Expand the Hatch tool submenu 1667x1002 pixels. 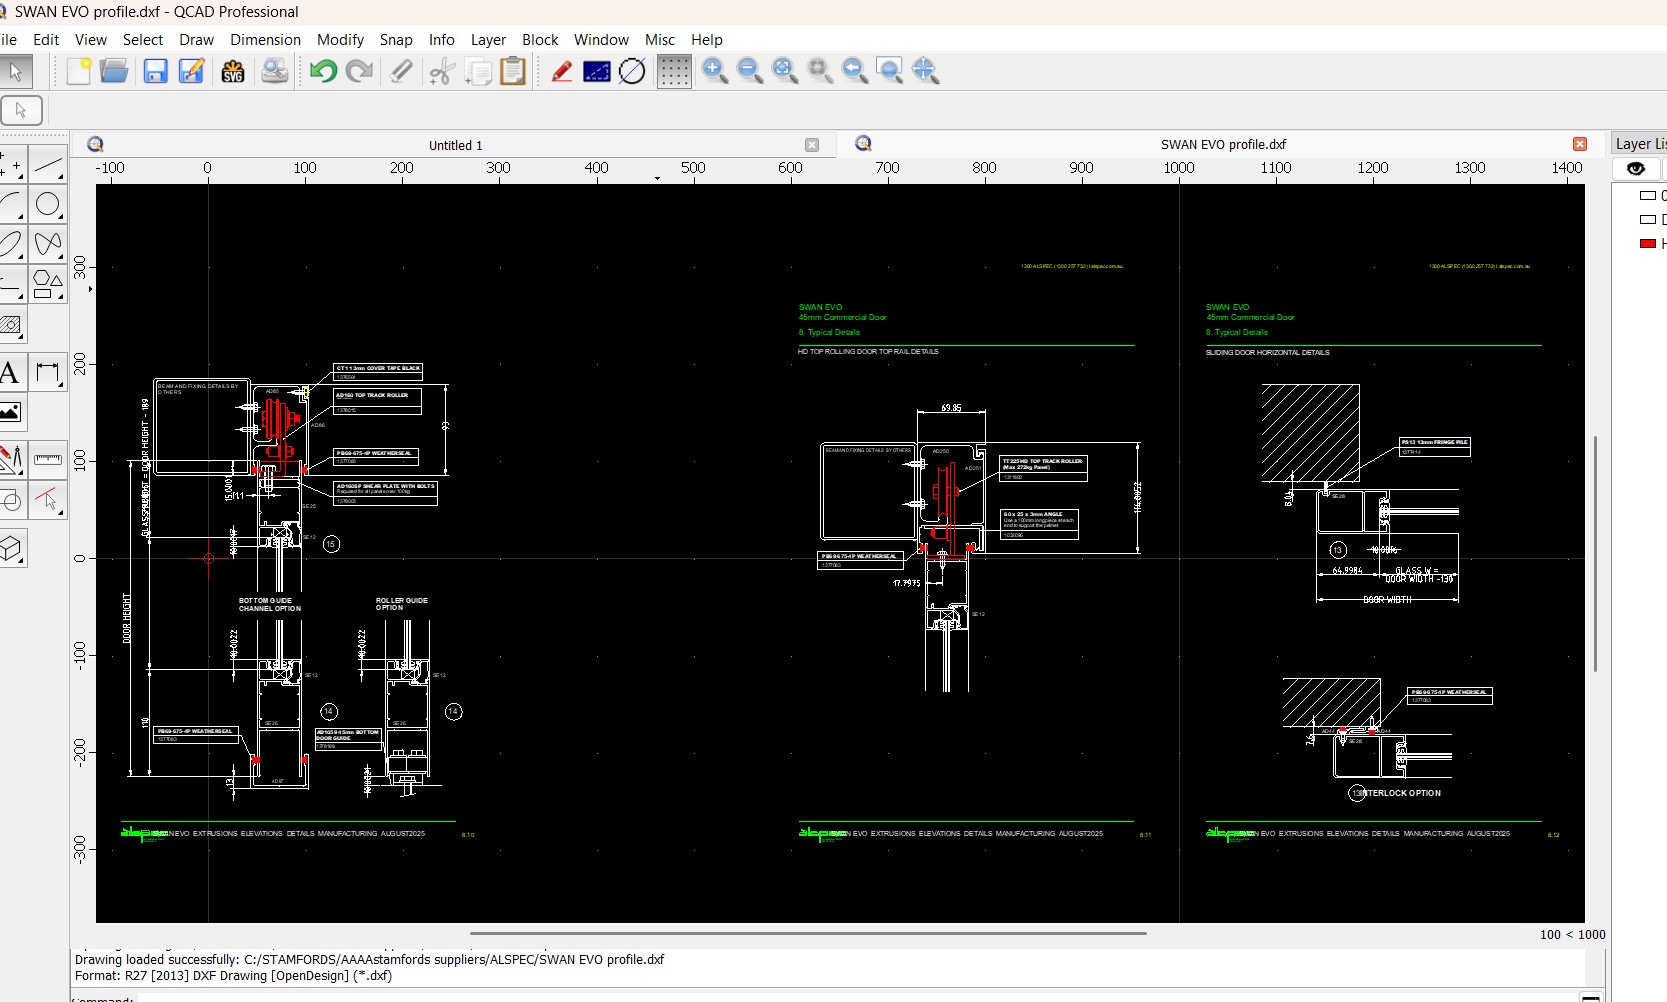click(x=12, y=325)
